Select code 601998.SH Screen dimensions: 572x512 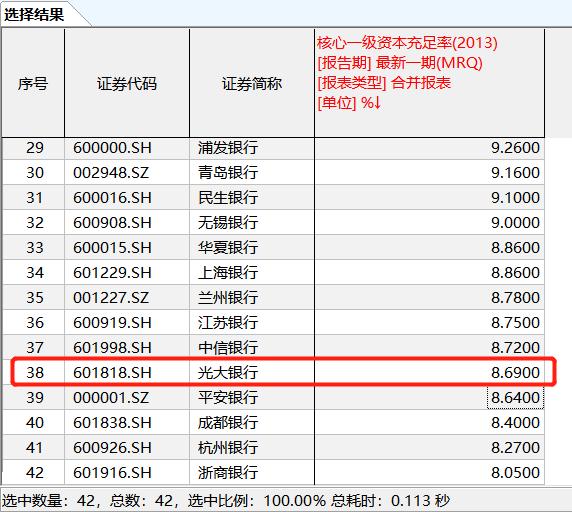[112, 348]
